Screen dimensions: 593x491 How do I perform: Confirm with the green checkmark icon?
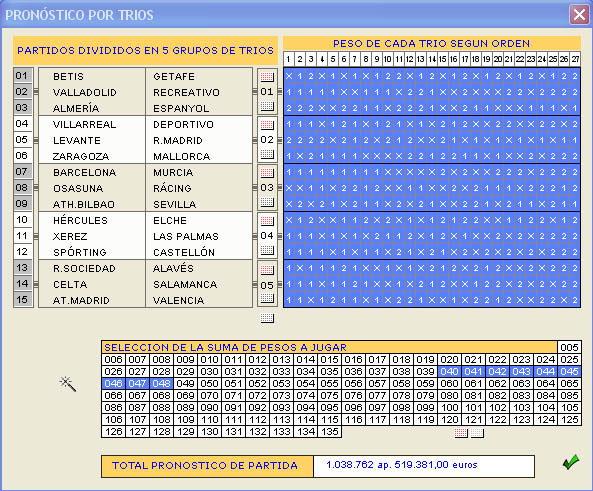[x=571, y=462]
